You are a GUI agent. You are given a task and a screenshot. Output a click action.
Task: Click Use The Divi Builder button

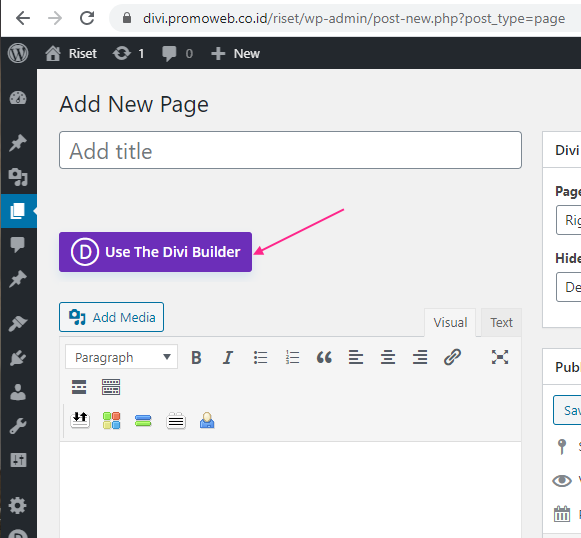click(x=155, y=252)
